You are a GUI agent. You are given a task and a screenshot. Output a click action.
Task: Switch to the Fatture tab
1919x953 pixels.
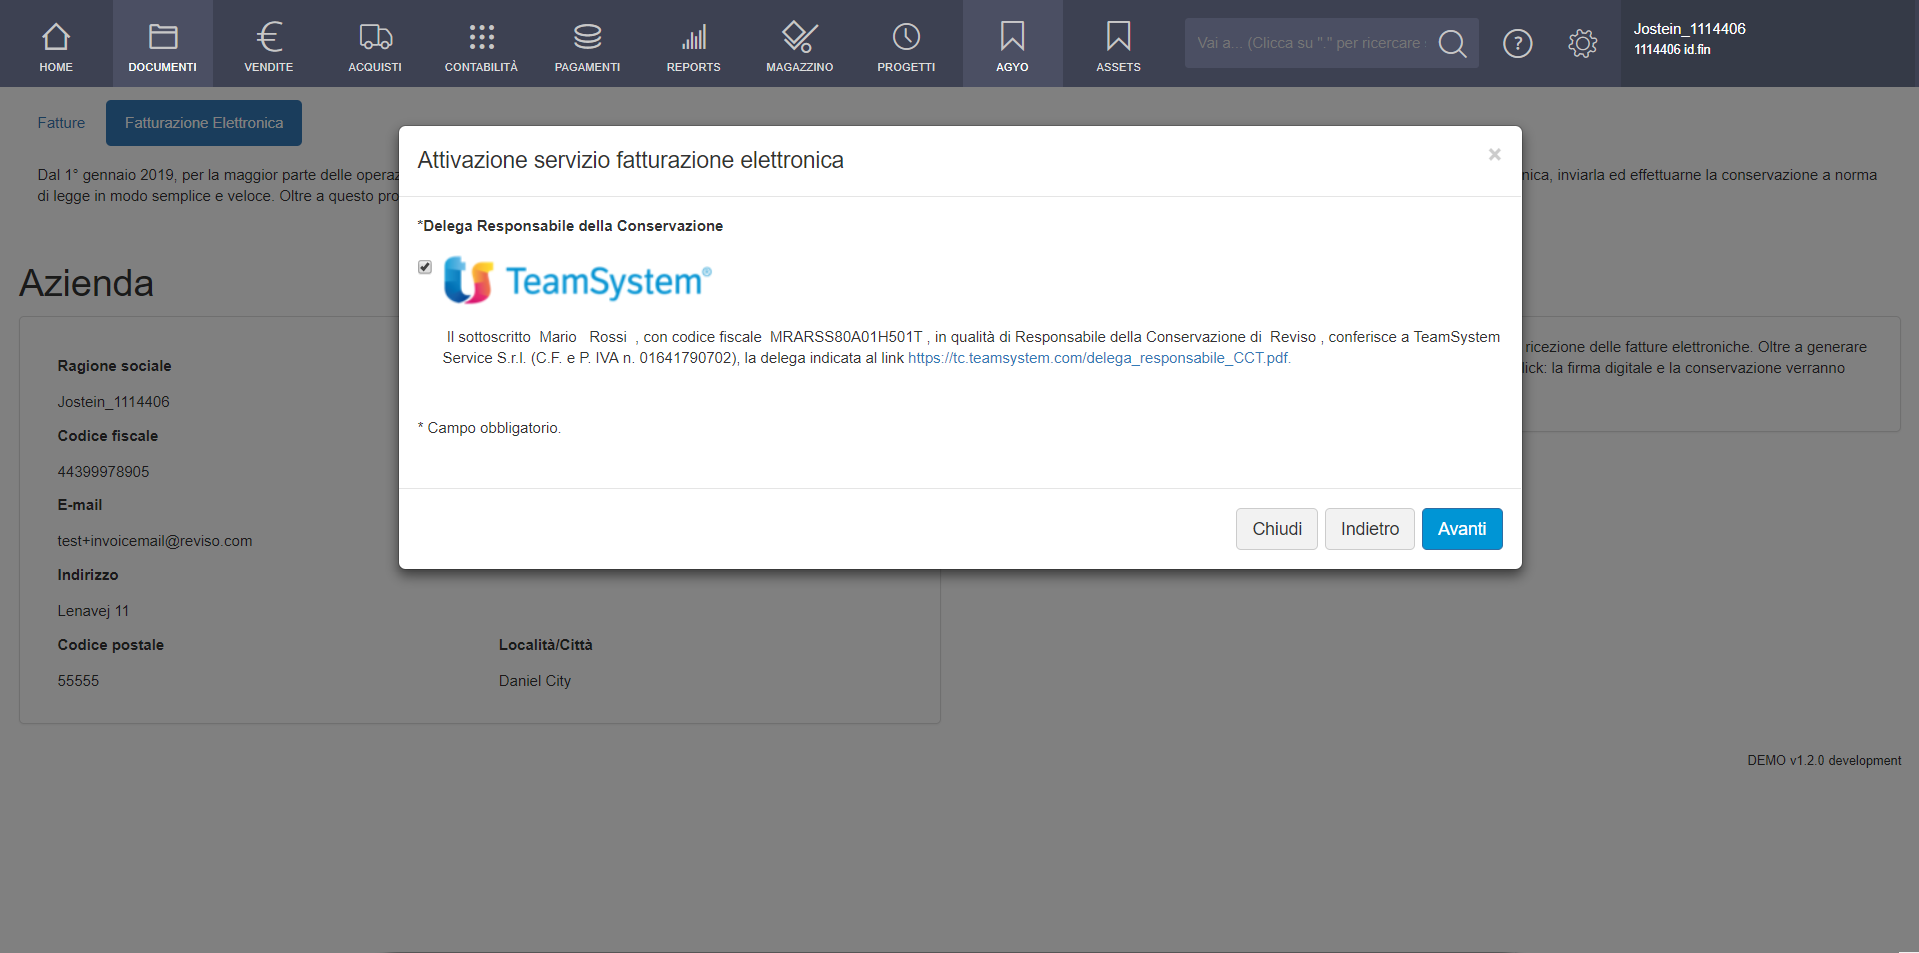61,123
